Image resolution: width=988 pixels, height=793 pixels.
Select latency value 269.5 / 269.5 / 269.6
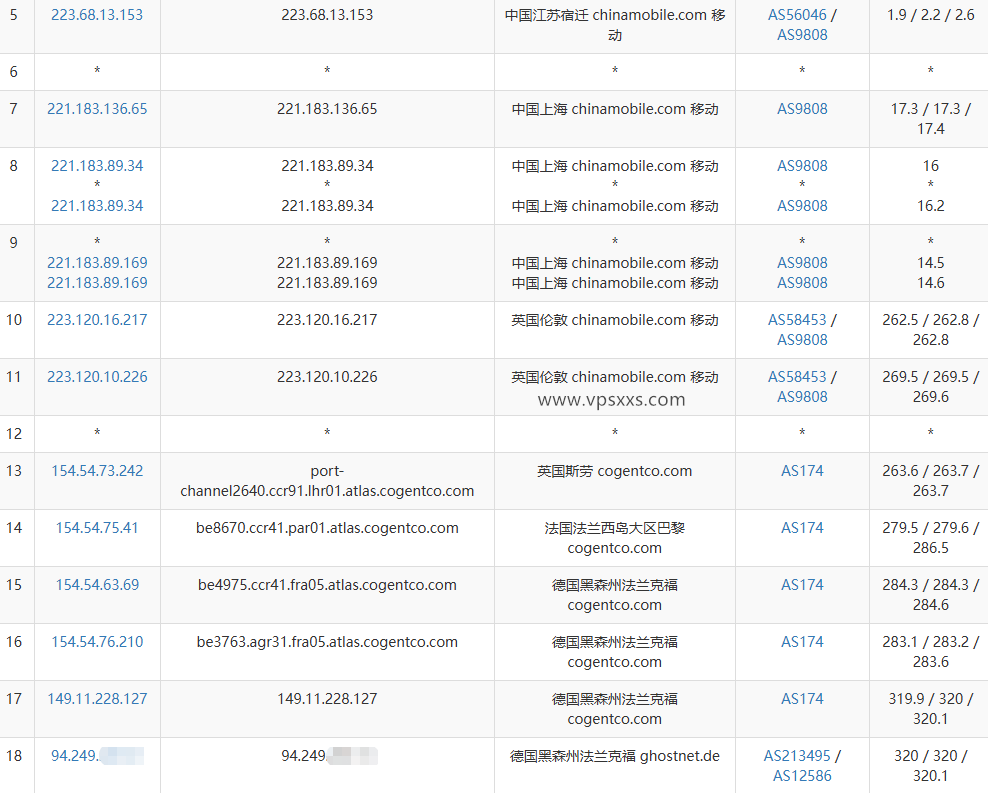(931, 387)
